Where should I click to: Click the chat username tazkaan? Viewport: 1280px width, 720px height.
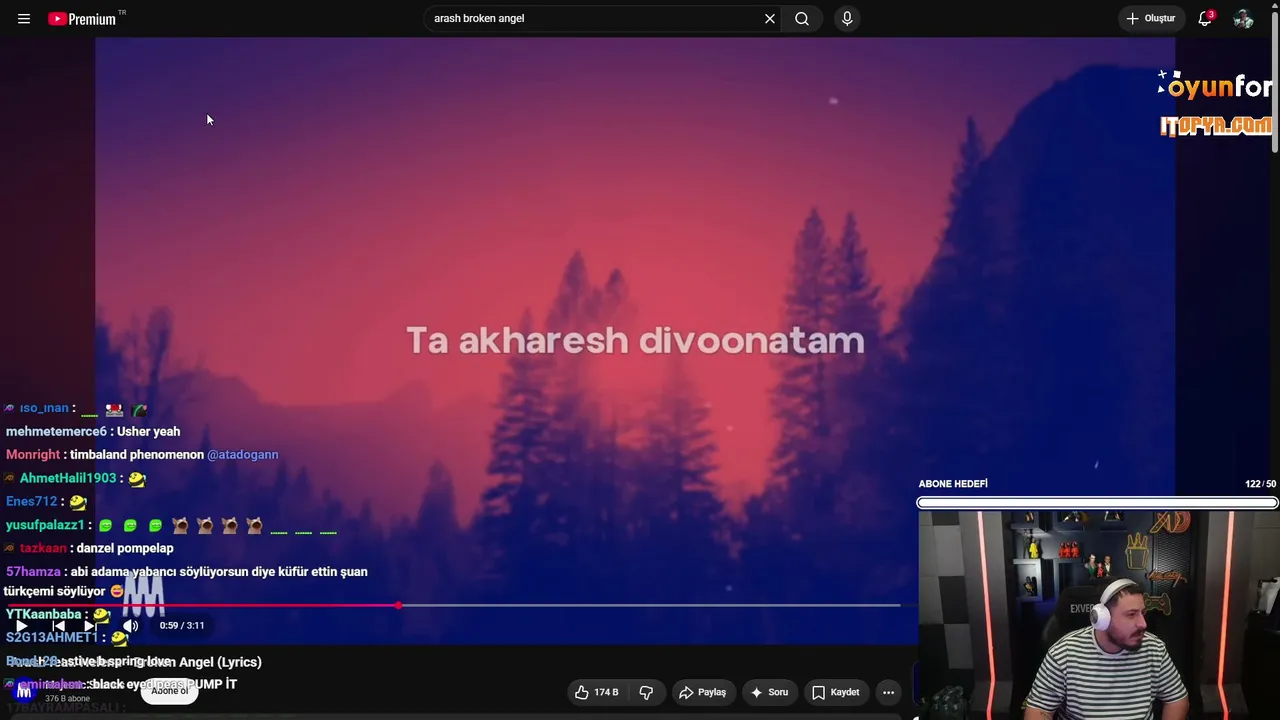(x=43, y=548)
